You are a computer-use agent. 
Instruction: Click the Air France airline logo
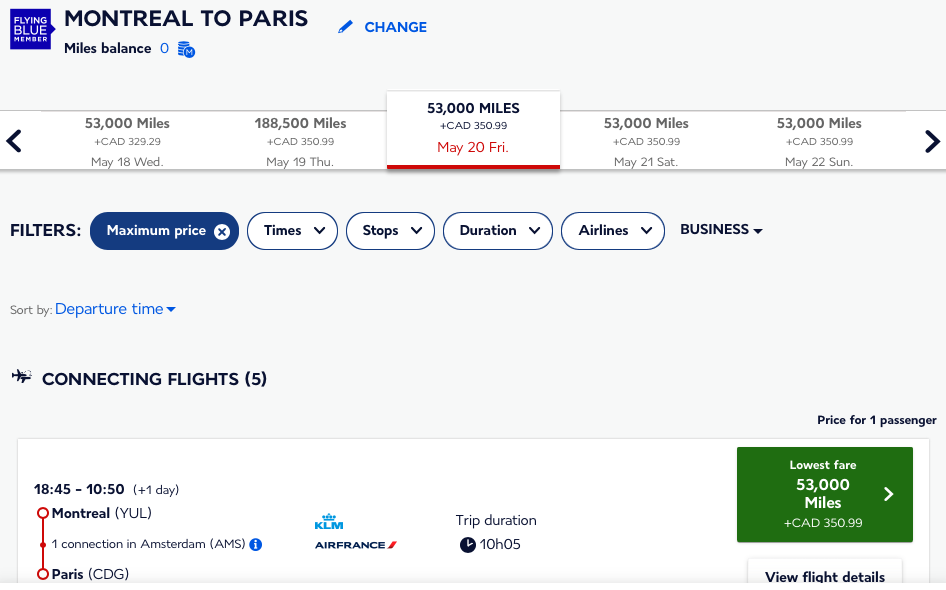355,545
